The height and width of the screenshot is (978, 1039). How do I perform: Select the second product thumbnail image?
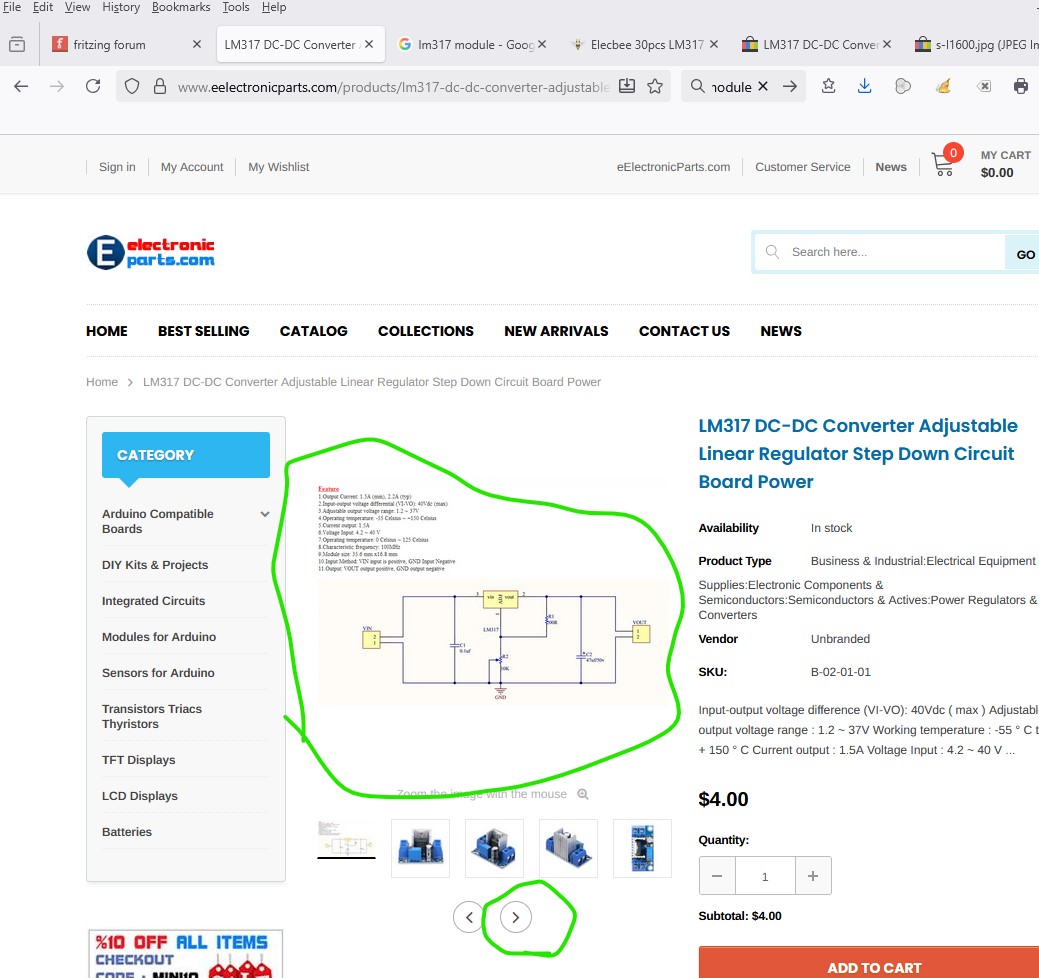(420, 848)
